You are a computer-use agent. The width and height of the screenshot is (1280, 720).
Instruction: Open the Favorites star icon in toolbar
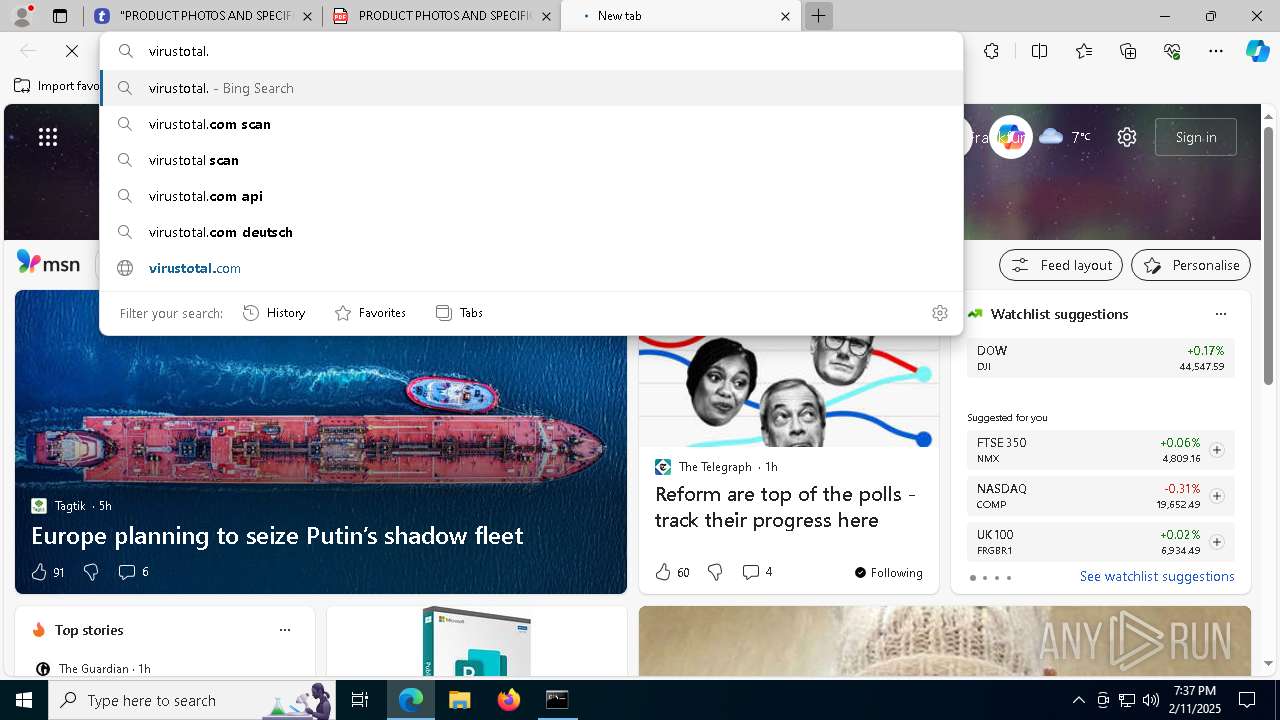(1084, 51)
